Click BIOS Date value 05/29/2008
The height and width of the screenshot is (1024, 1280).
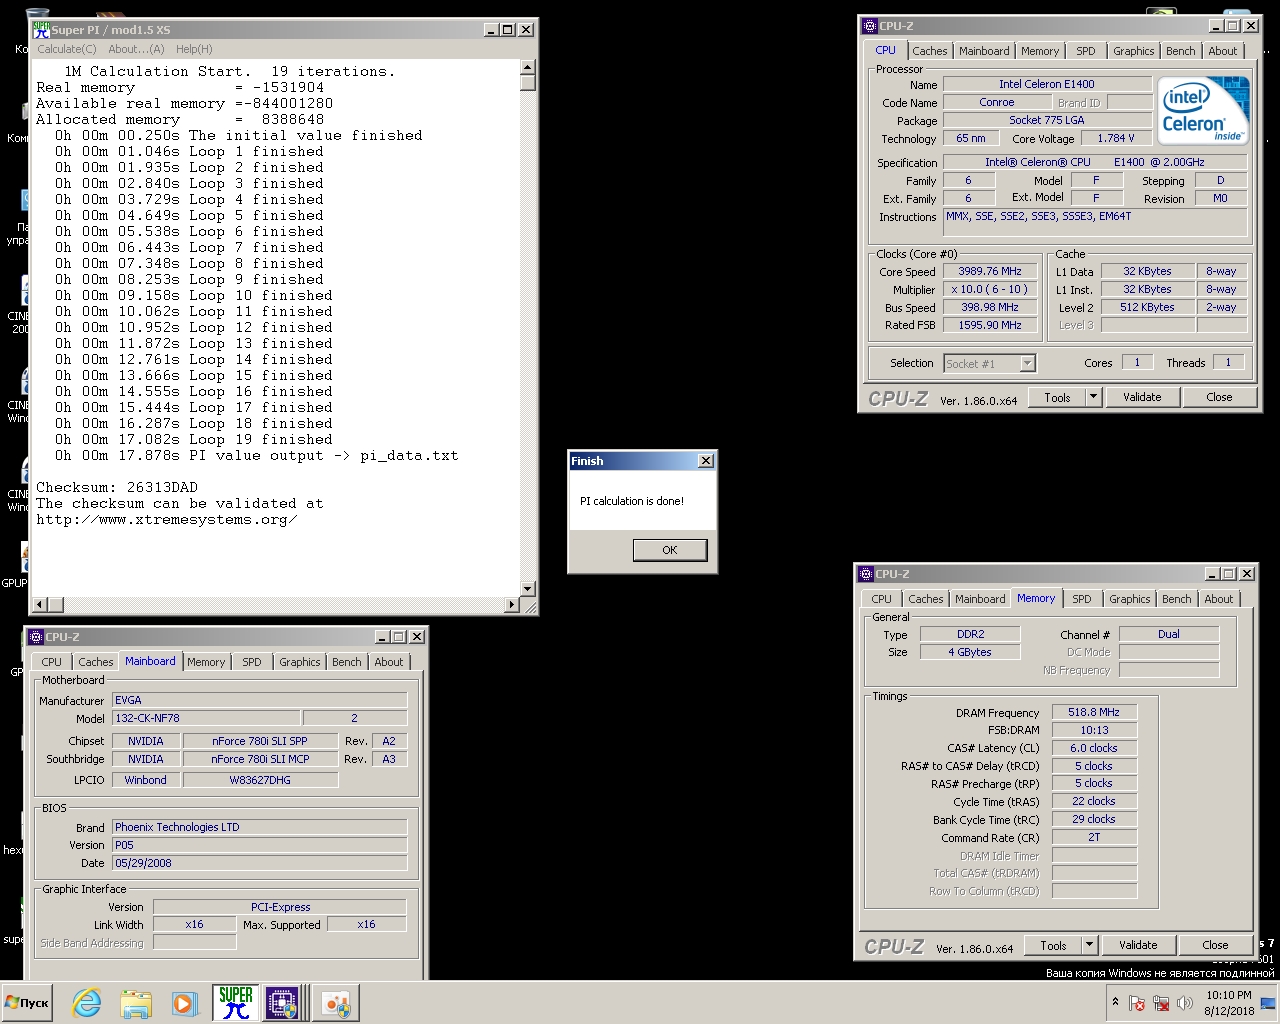pos(259,863)
